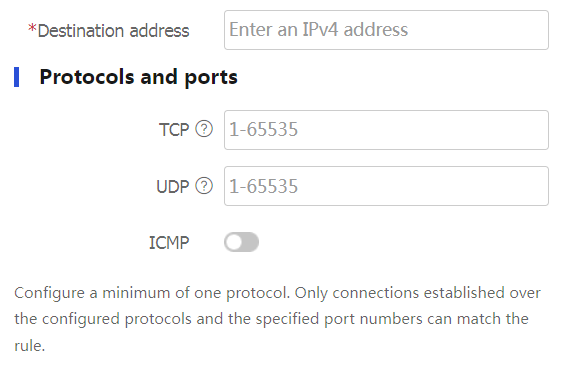Click the 1-65535 placeholder in the UDP box
The image size is (571, 371).
263,186
